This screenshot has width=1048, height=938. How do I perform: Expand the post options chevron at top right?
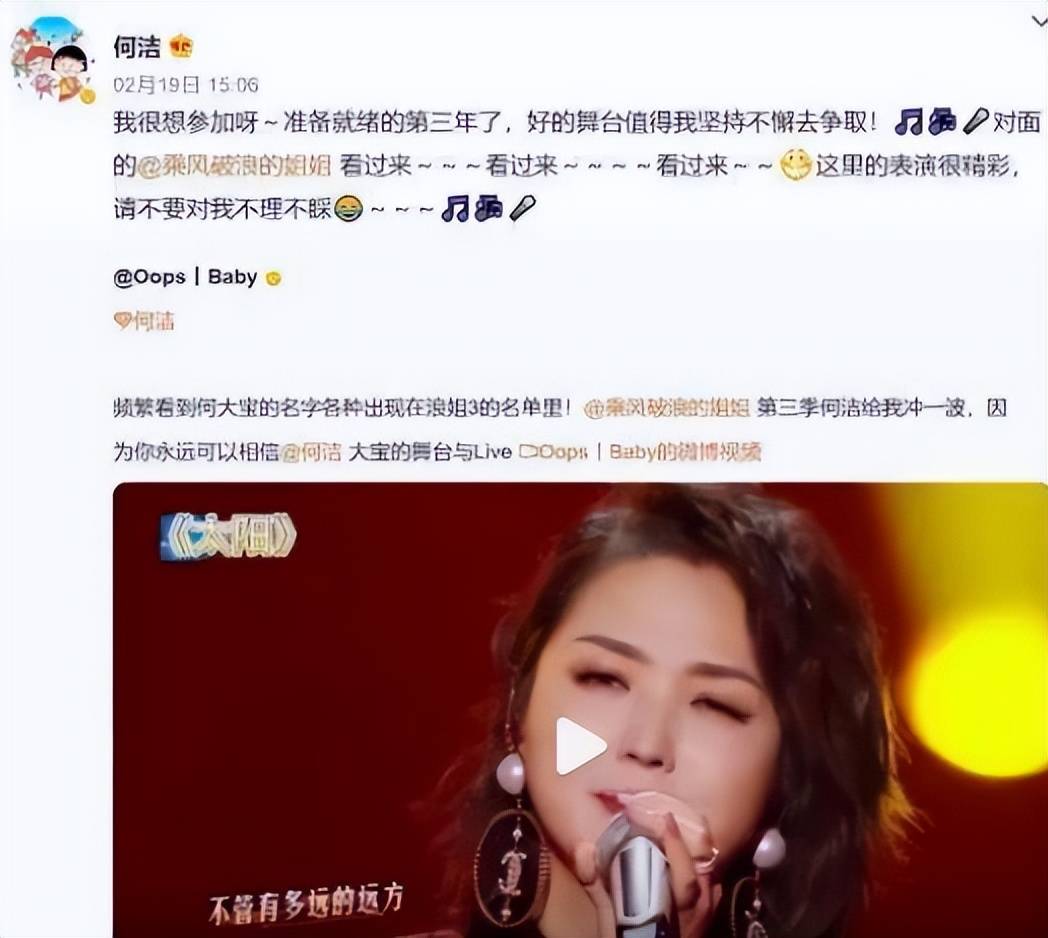(x=1039, y=21)
